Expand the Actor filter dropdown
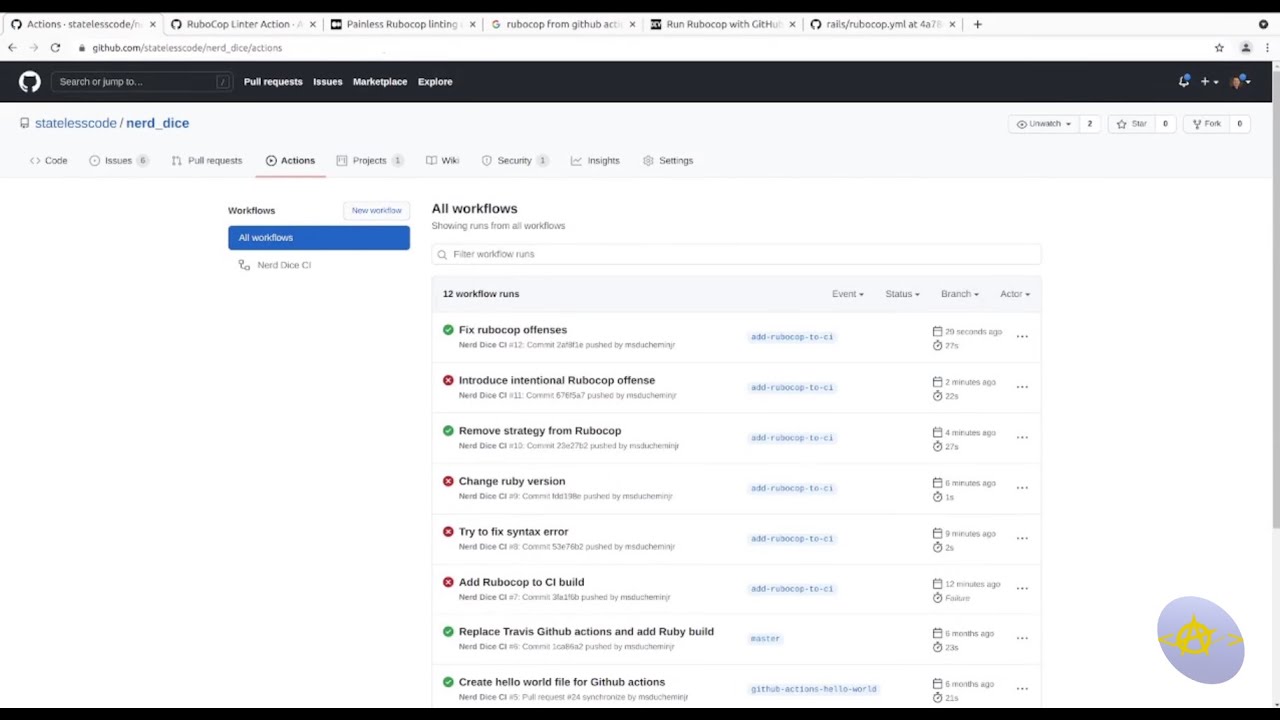 coord(1014,294)
